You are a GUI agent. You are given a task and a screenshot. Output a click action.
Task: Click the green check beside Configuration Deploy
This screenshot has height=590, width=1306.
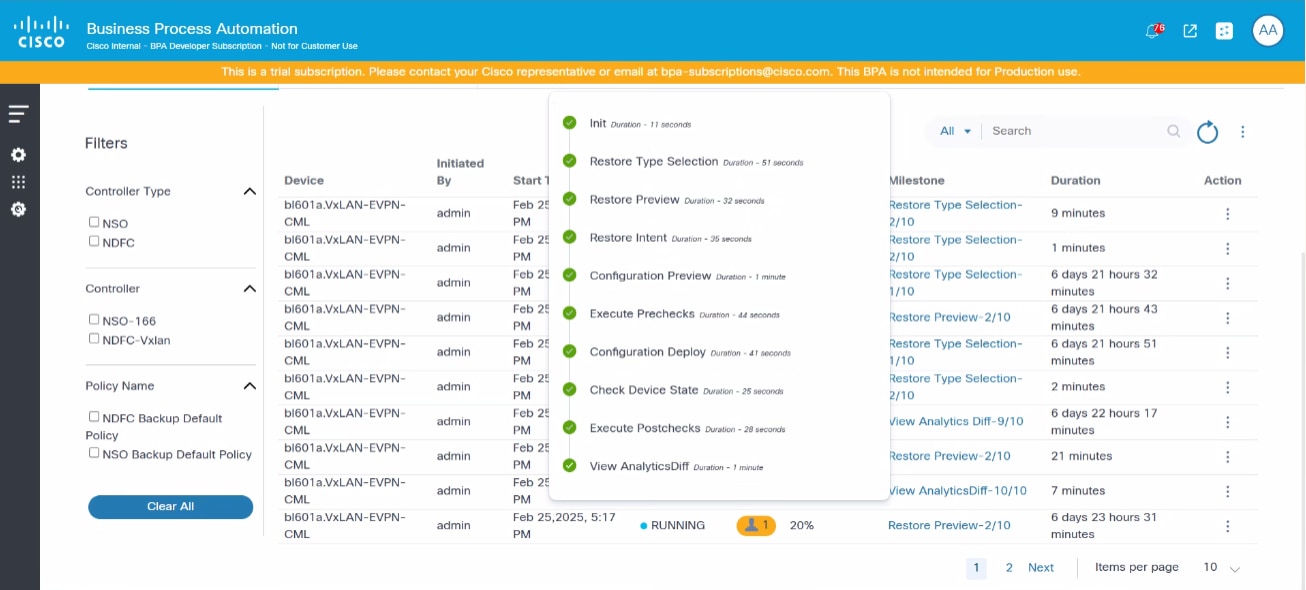click(570, 351)
